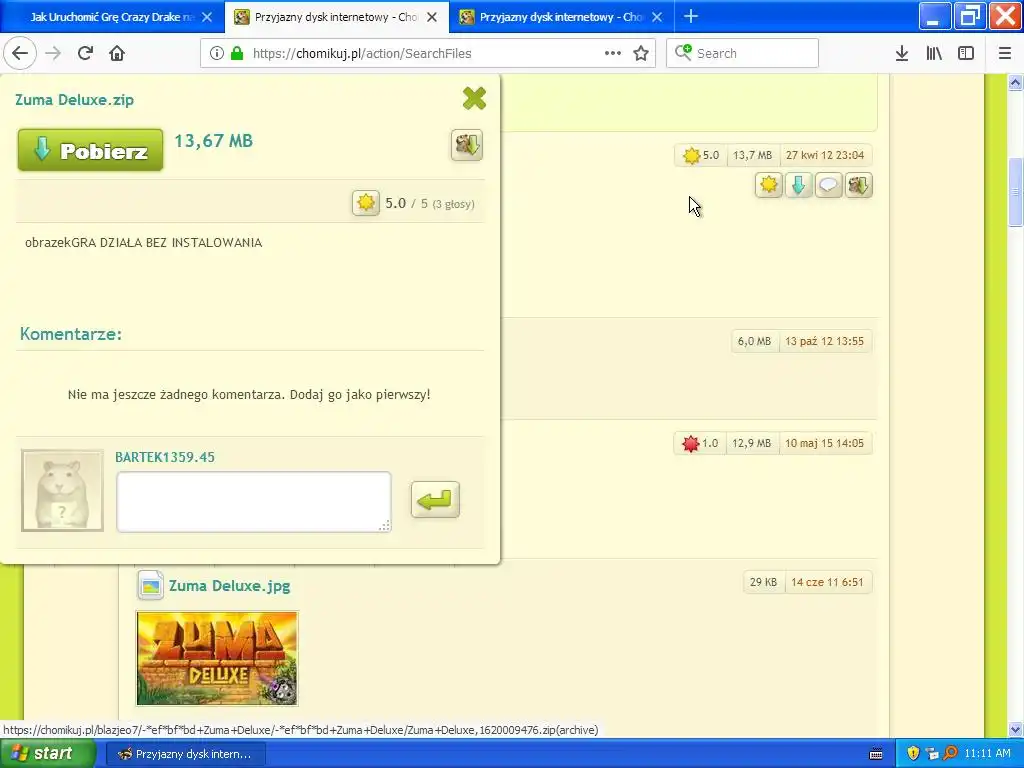1024x768 pixels.
Task: Click the 11:11 AM taskbar clock
Action: pyautogui.click(x=987, y=753)
